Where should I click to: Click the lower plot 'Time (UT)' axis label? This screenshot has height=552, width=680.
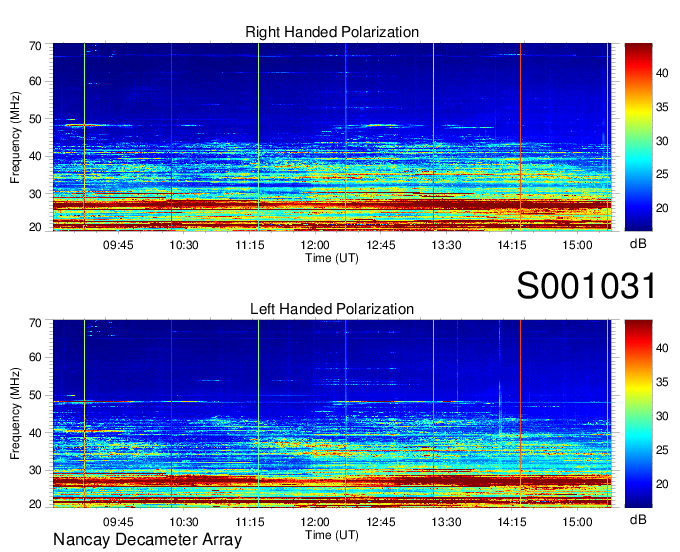(x=332, y=535)
